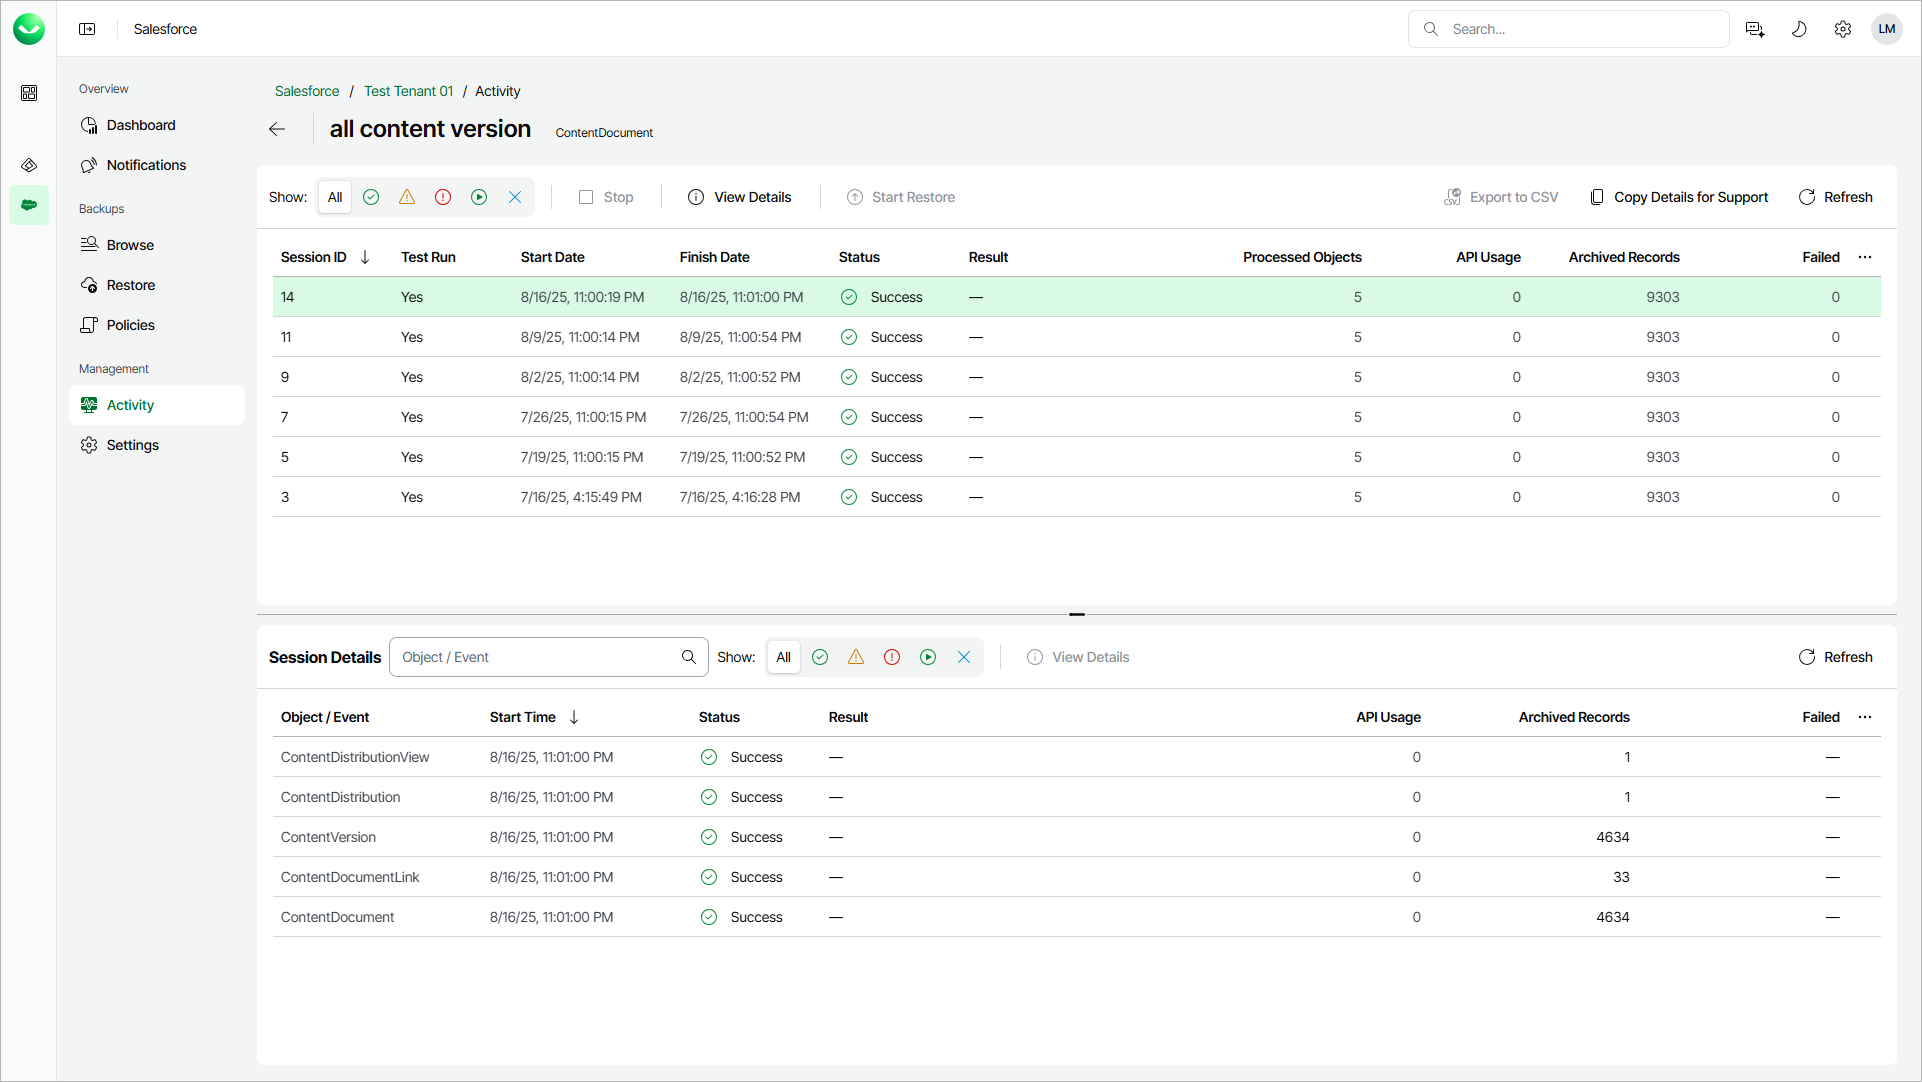Select All filter in Session Details
1922x1082 pixels.
pos(783,657)
